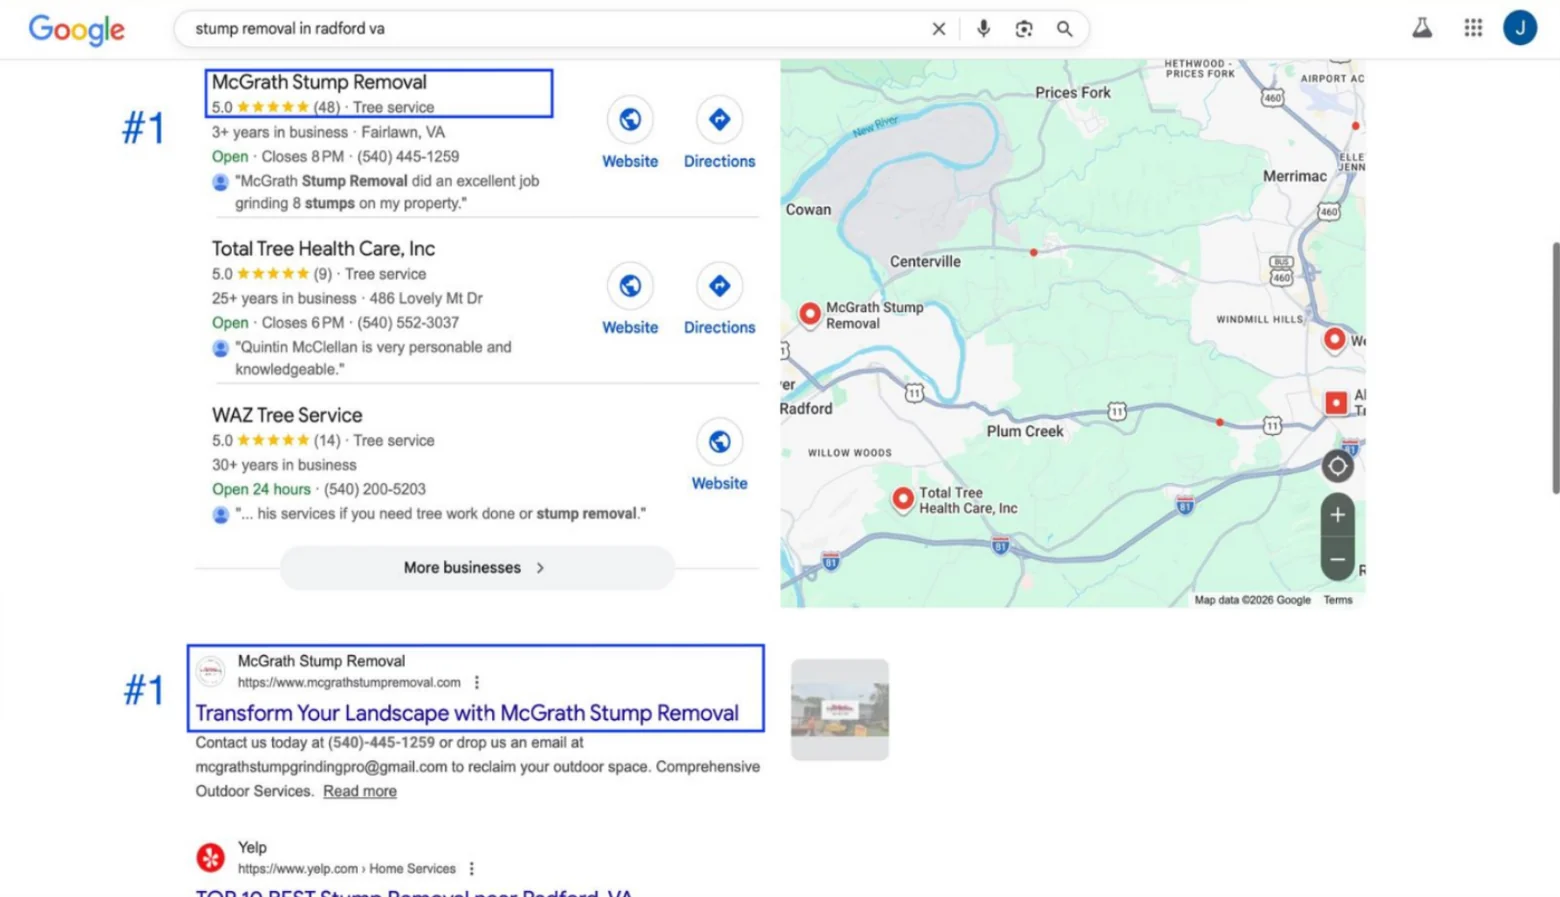Click the Plum Creek map label
The width and height of the screenshot is (1560, 897).
coord(1025,432)
